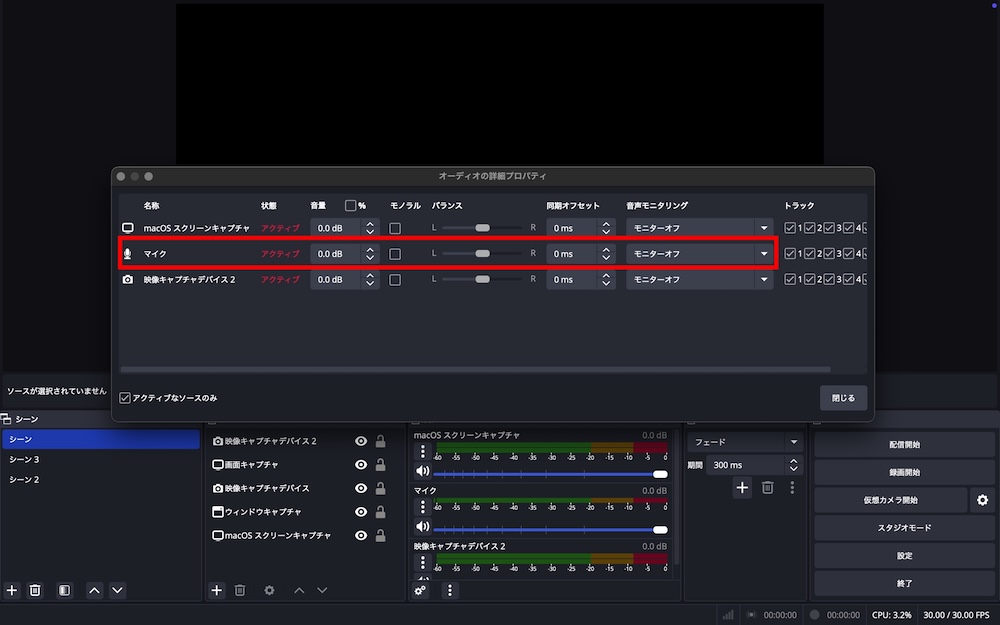Lock the ウィンドウキャプチャ source

click(x=380, y=511)
